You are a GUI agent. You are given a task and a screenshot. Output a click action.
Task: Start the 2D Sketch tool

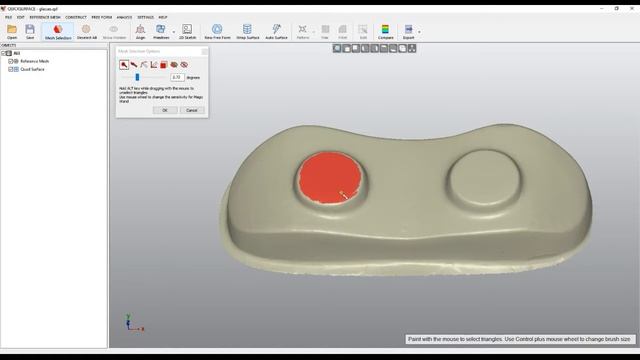click(187, 31)
